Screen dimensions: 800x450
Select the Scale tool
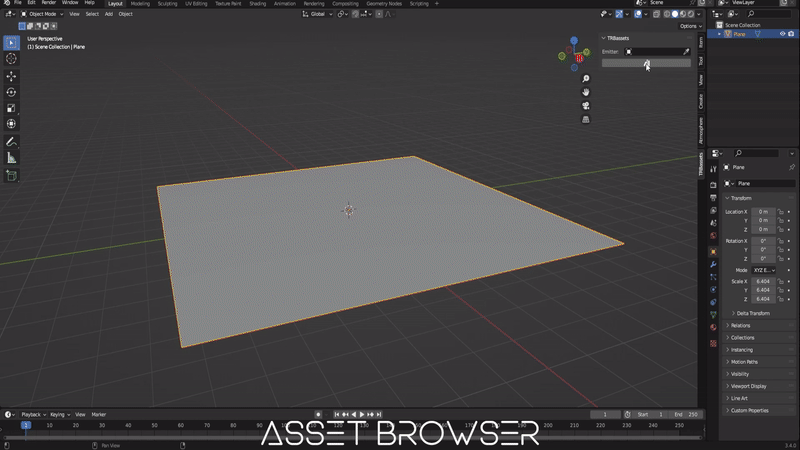pyautogui.click(x=11, y=108)
